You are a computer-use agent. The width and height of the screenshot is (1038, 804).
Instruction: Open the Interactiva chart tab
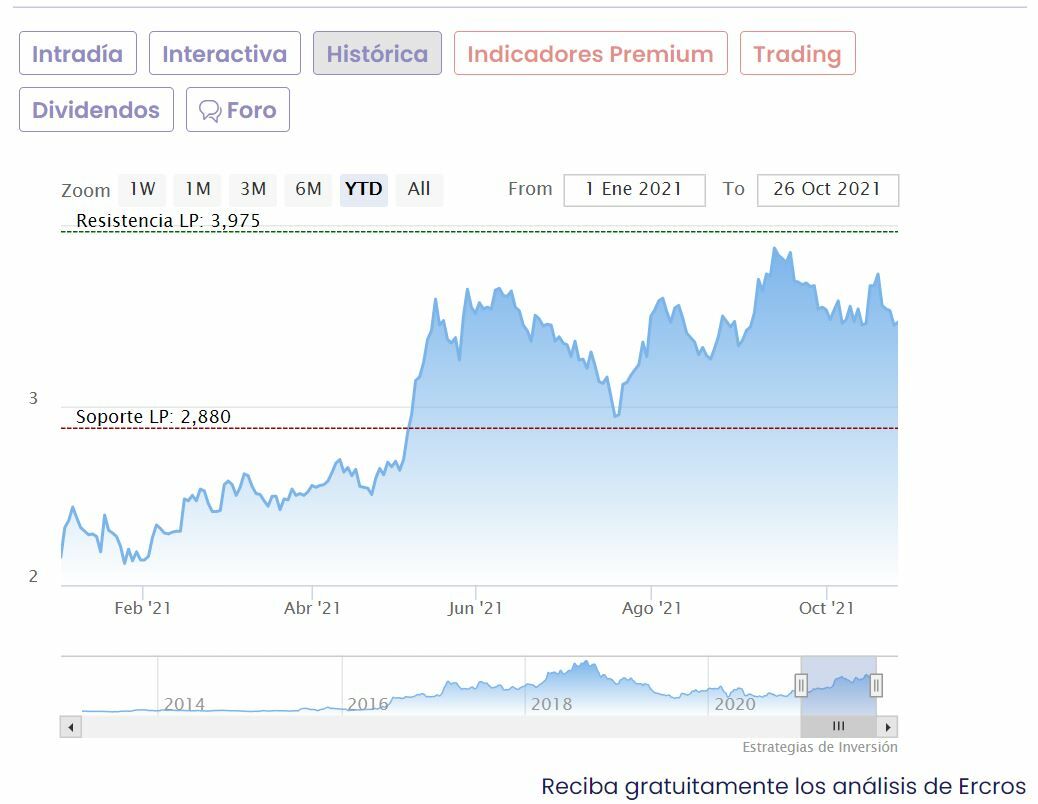(224, 54)
